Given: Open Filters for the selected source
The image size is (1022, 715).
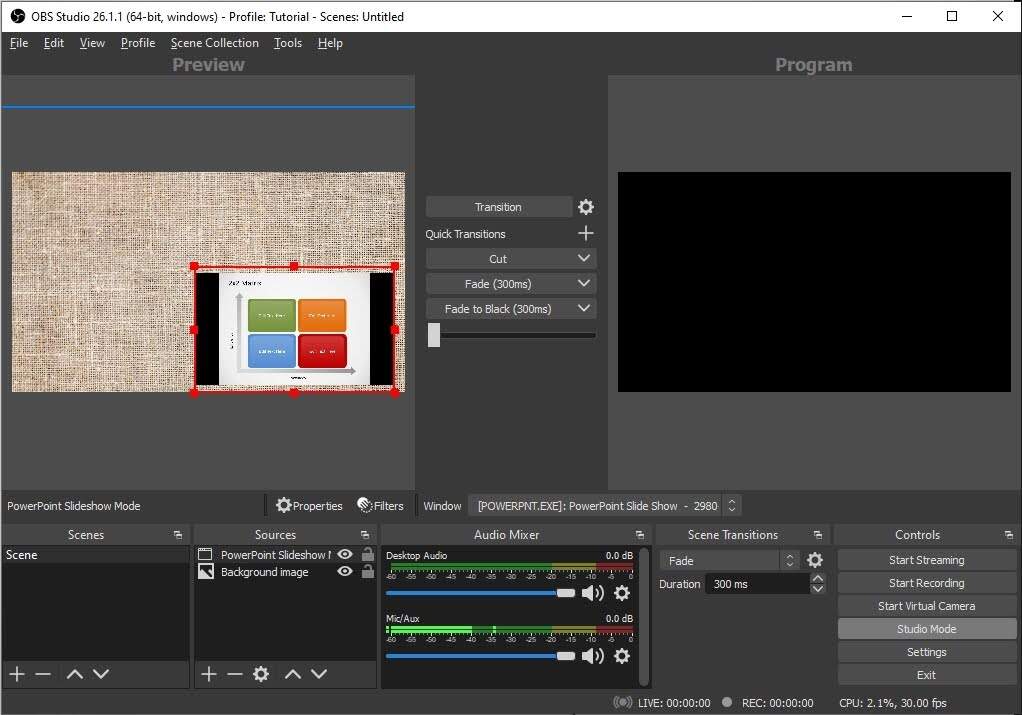Looking at the screenshot, I should [x=381, y=505].
